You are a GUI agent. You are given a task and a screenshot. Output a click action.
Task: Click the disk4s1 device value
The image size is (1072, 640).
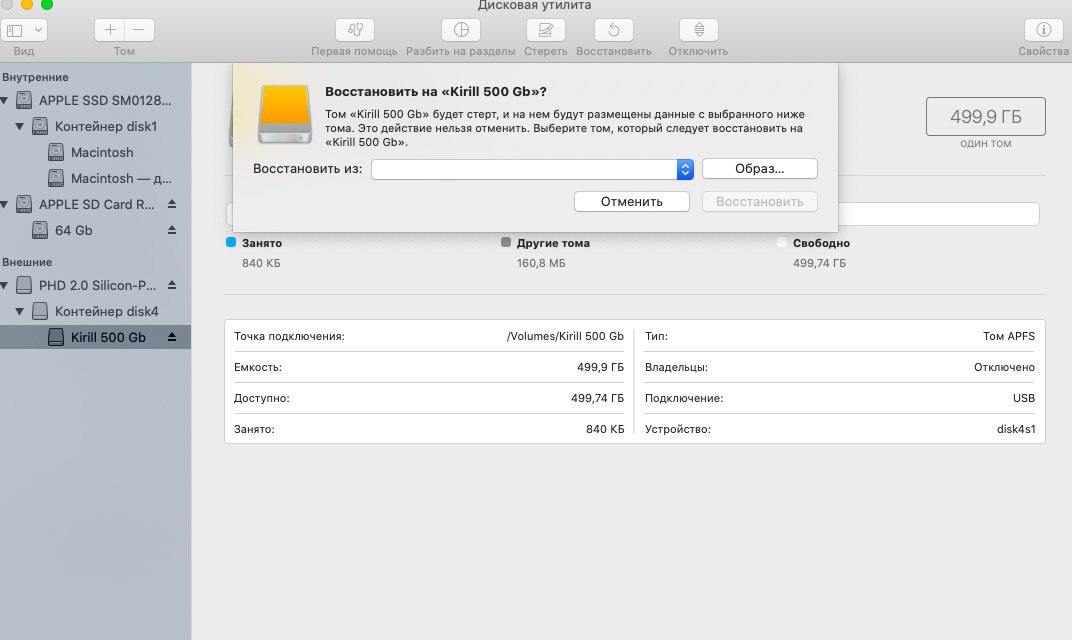(1016, 429)
